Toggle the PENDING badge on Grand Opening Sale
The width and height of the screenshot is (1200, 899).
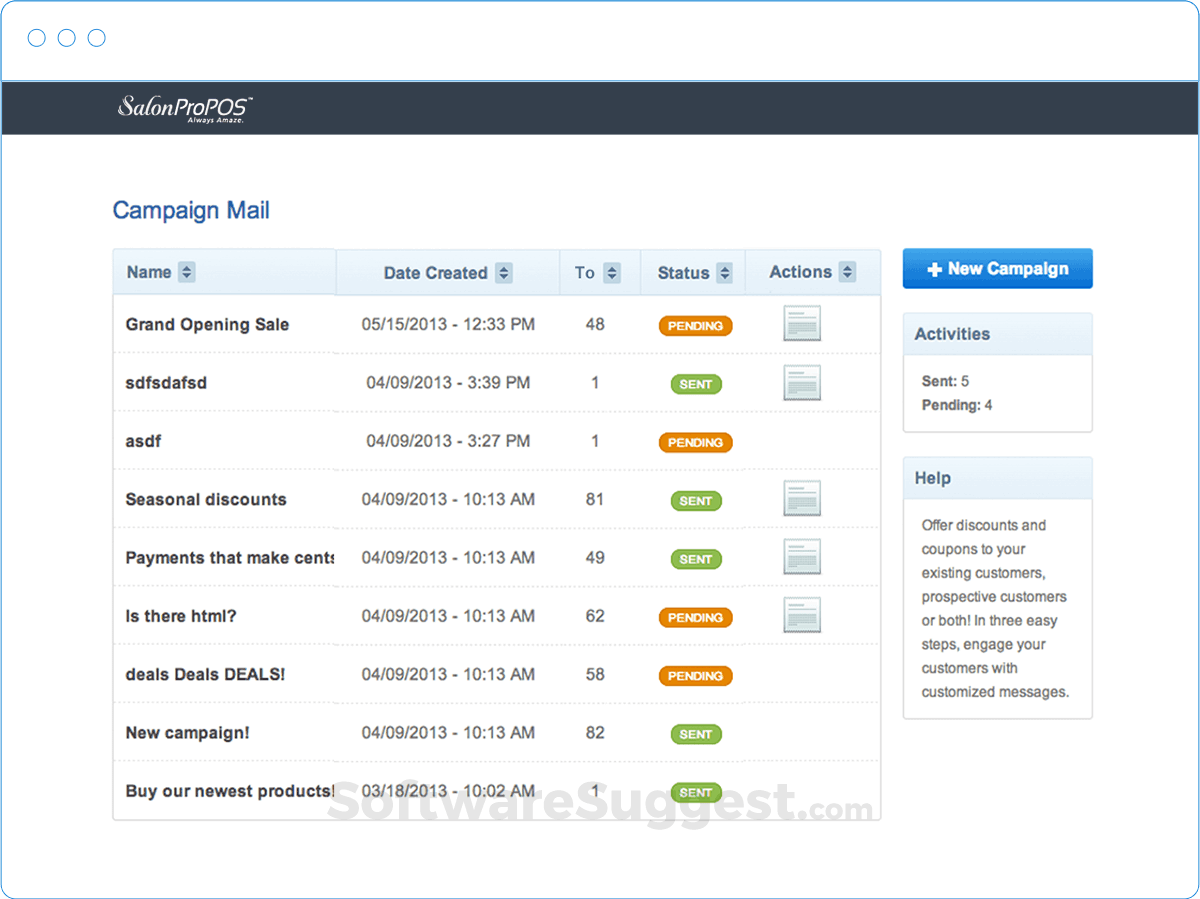(x=695, y=325)
